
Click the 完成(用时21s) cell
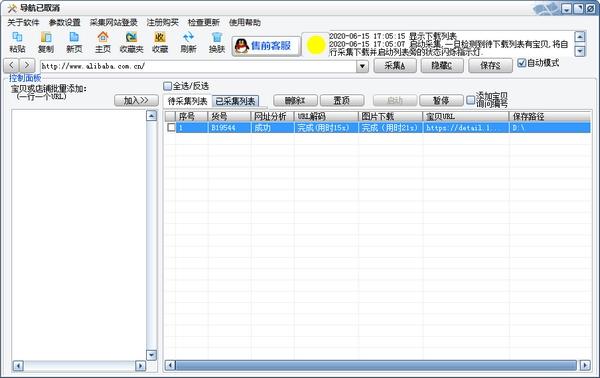pyautogui.click(x=391, y=128)
